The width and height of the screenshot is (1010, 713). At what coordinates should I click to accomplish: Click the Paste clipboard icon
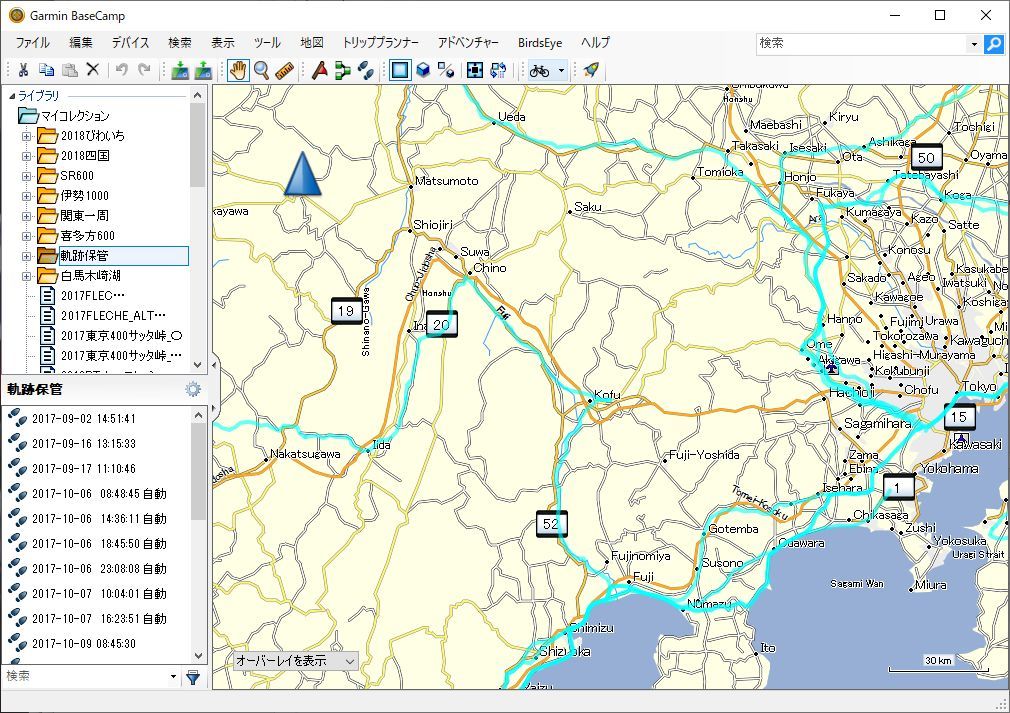pos(70,70)
